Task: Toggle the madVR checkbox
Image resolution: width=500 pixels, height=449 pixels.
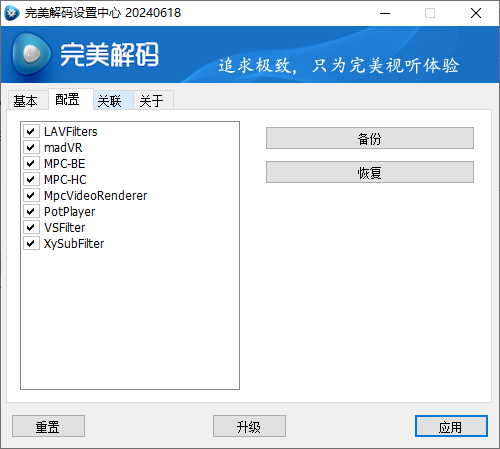Action: (x=31, y=147)
